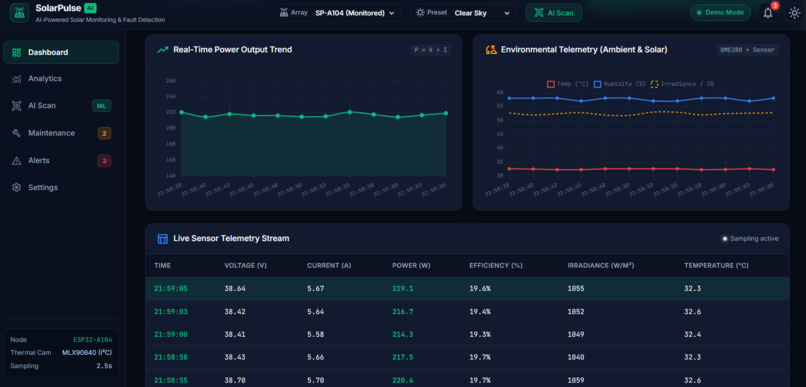Click last point on blue humidity line
This screenshot has width=806, height=387.
pos(773,98)
